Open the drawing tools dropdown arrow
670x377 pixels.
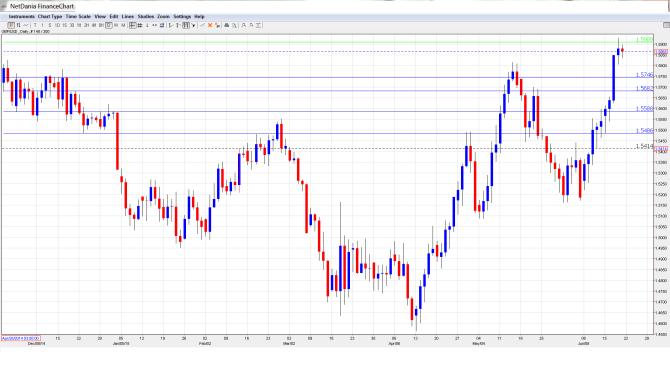coord(193,26)
